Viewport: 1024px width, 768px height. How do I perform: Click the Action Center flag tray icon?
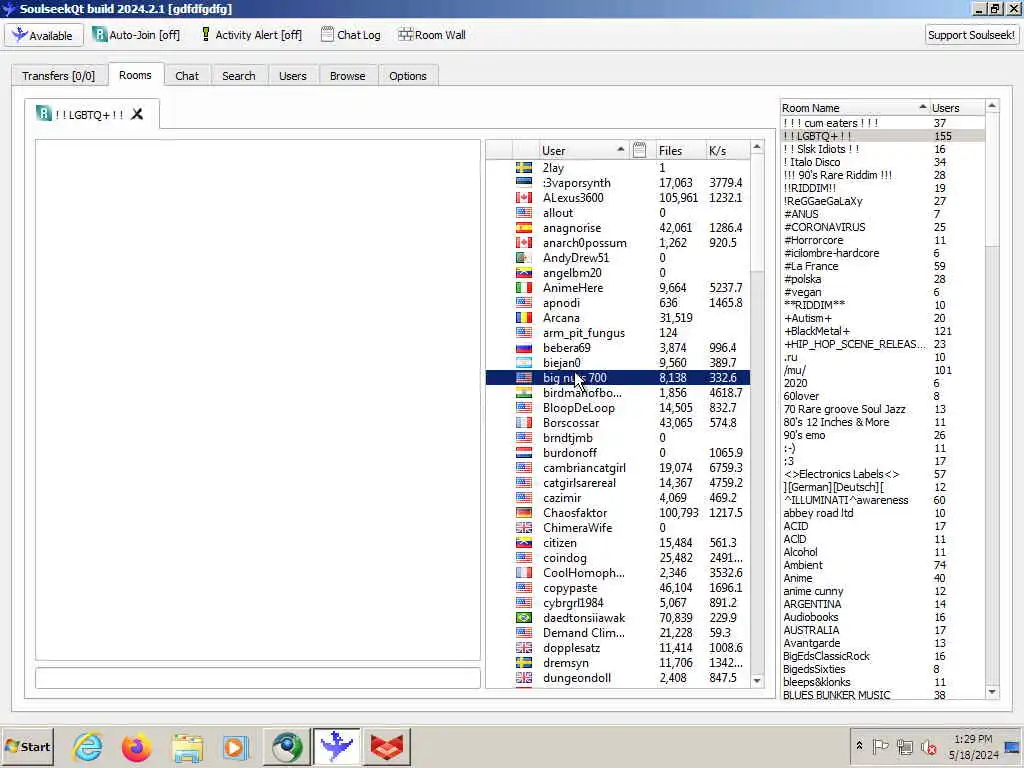(x=880, y=746)
